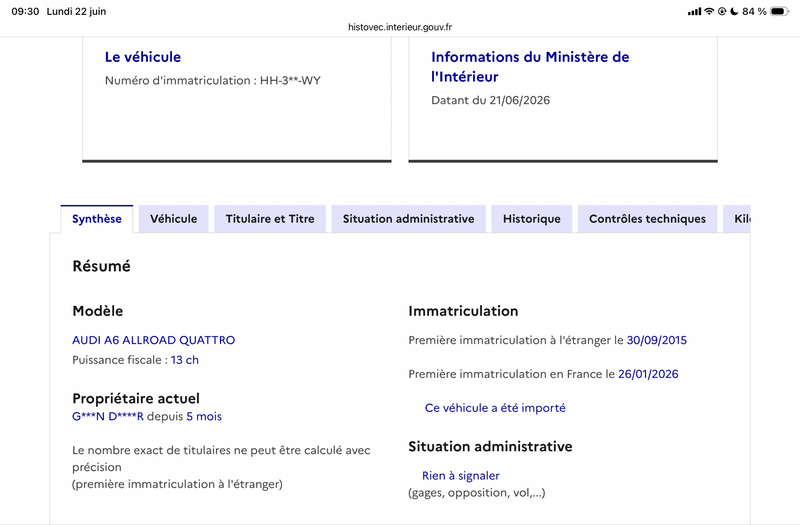Tap 'Informations du Ministère de l'Intérieur' heading
Viewport: 800px width, 525px height.
point(530,66)
